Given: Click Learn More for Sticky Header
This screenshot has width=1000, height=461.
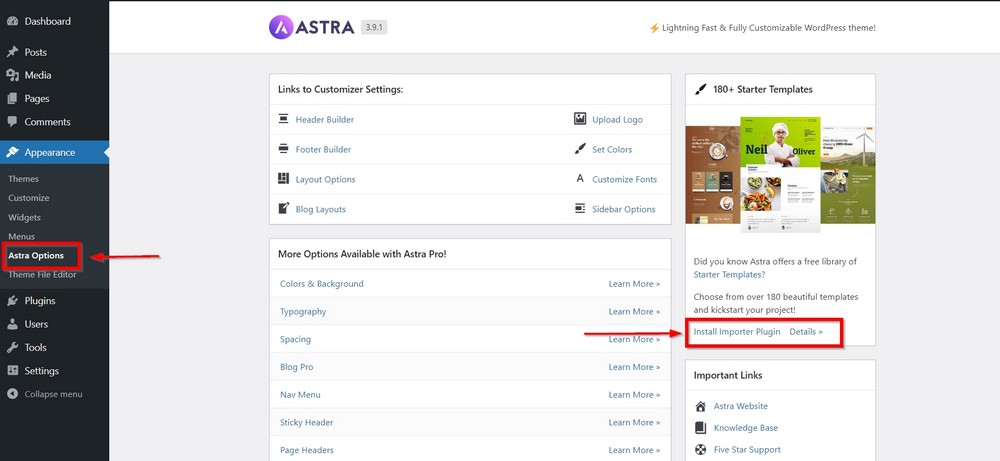Looking at the screenshot, I should 635,422.
